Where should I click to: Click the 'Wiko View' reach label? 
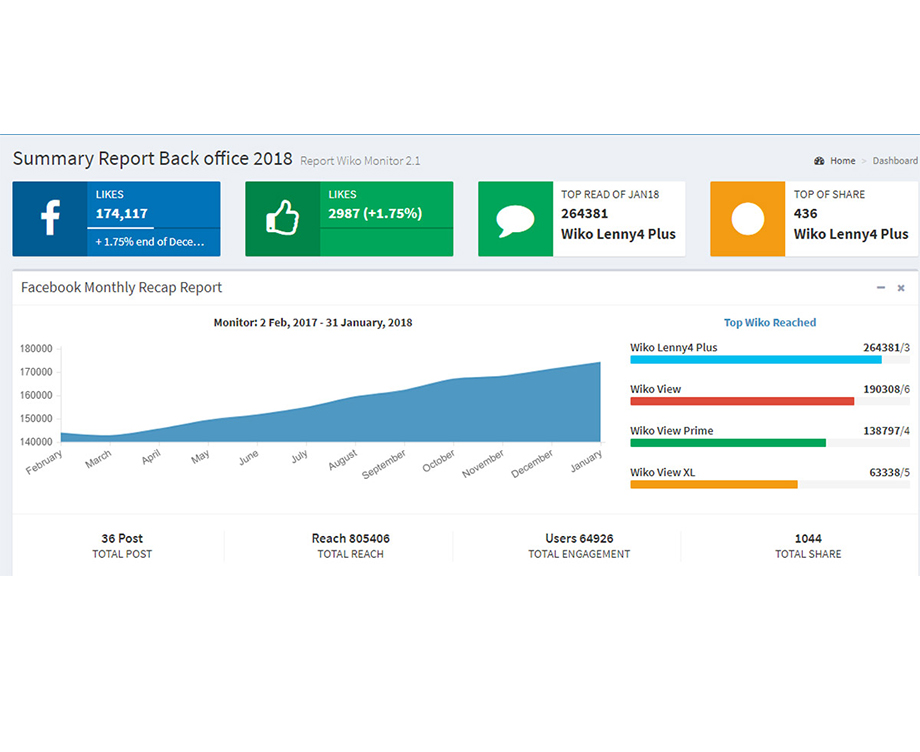655,389
